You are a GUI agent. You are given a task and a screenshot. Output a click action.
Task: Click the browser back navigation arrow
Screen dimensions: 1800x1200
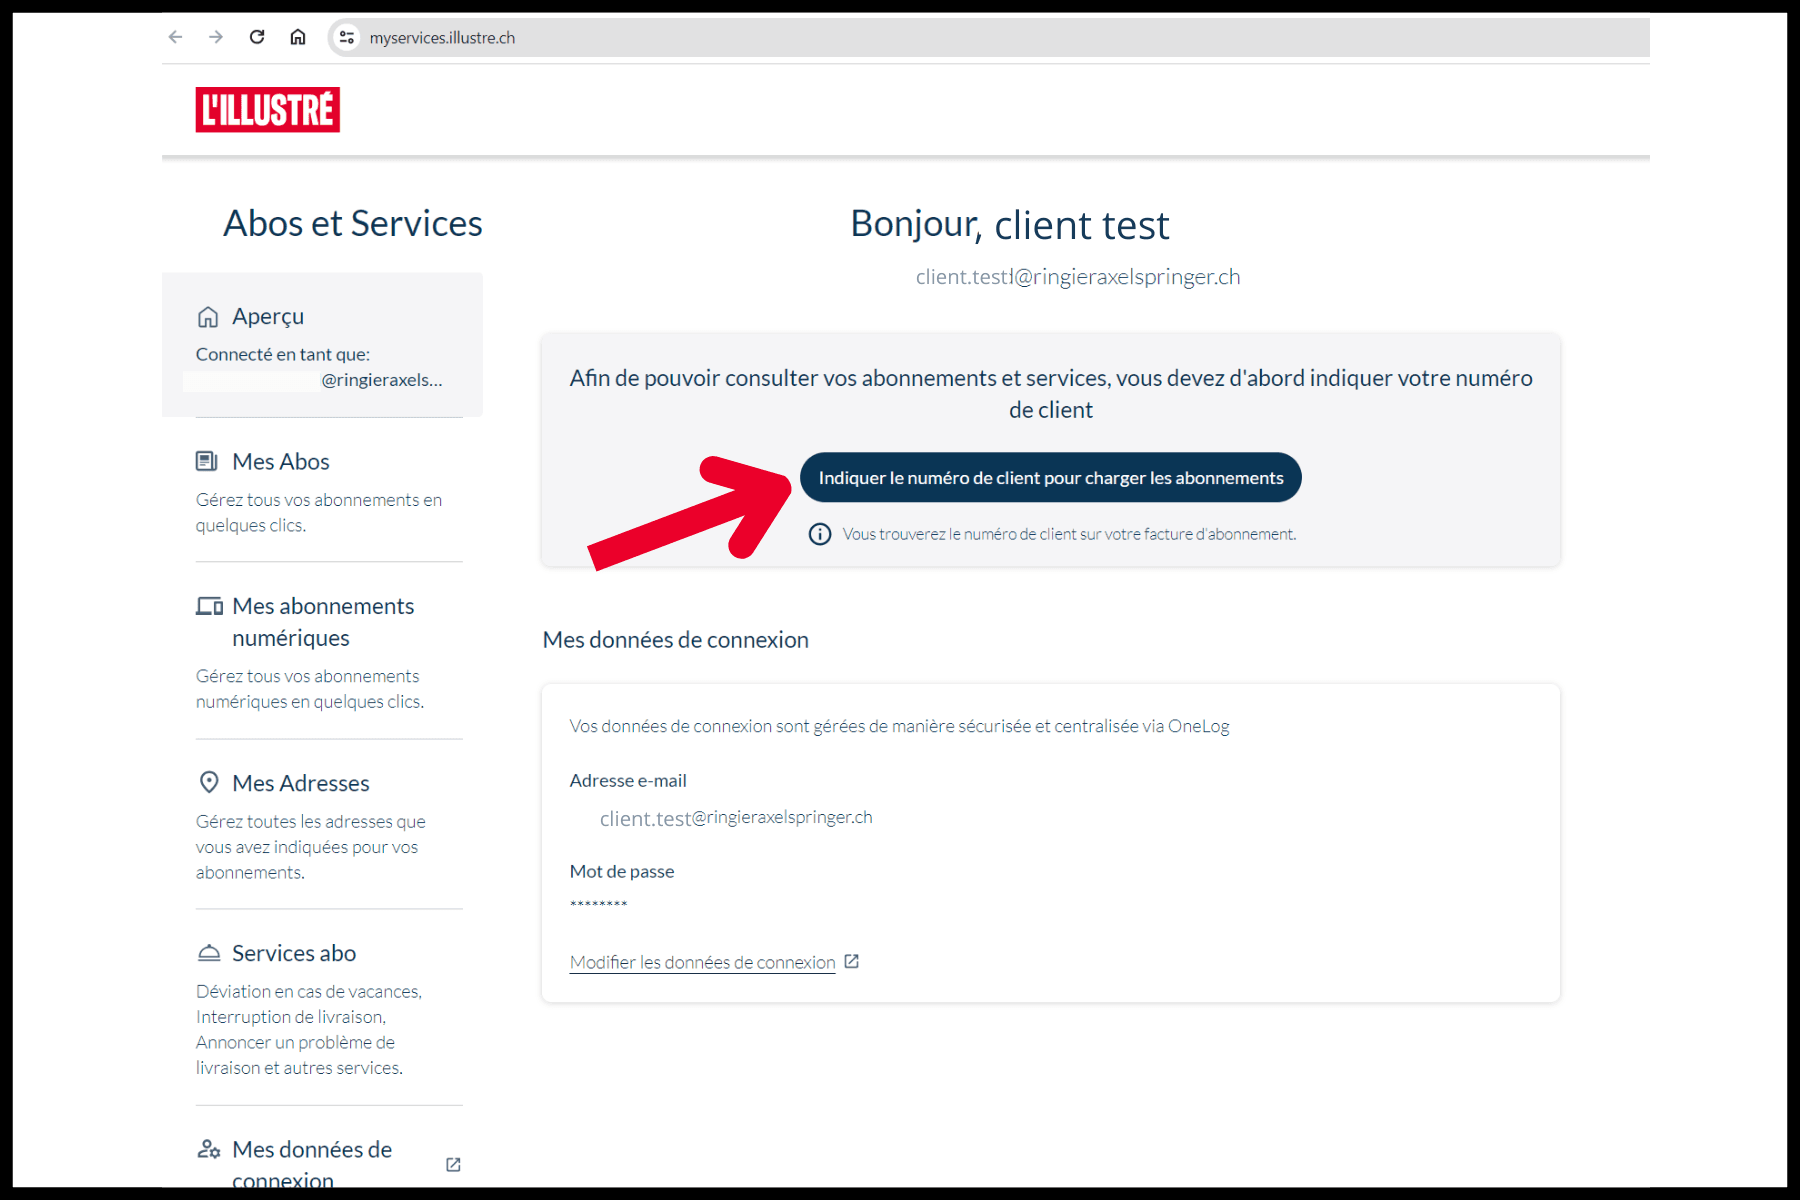[175, 37]
